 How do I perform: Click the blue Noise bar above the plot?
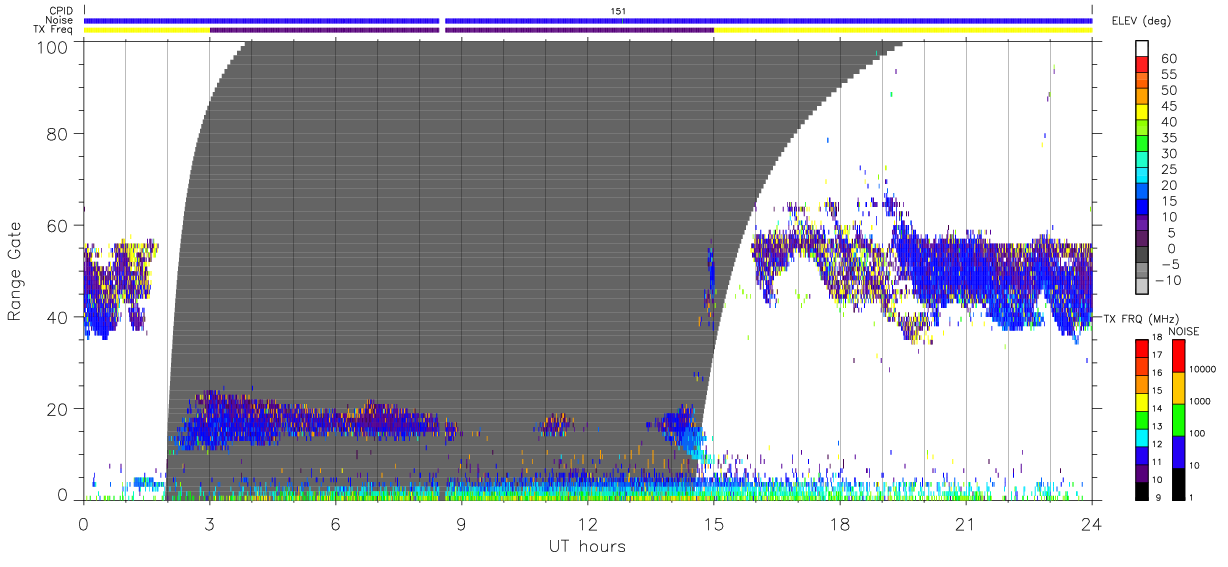pos(587,20)
